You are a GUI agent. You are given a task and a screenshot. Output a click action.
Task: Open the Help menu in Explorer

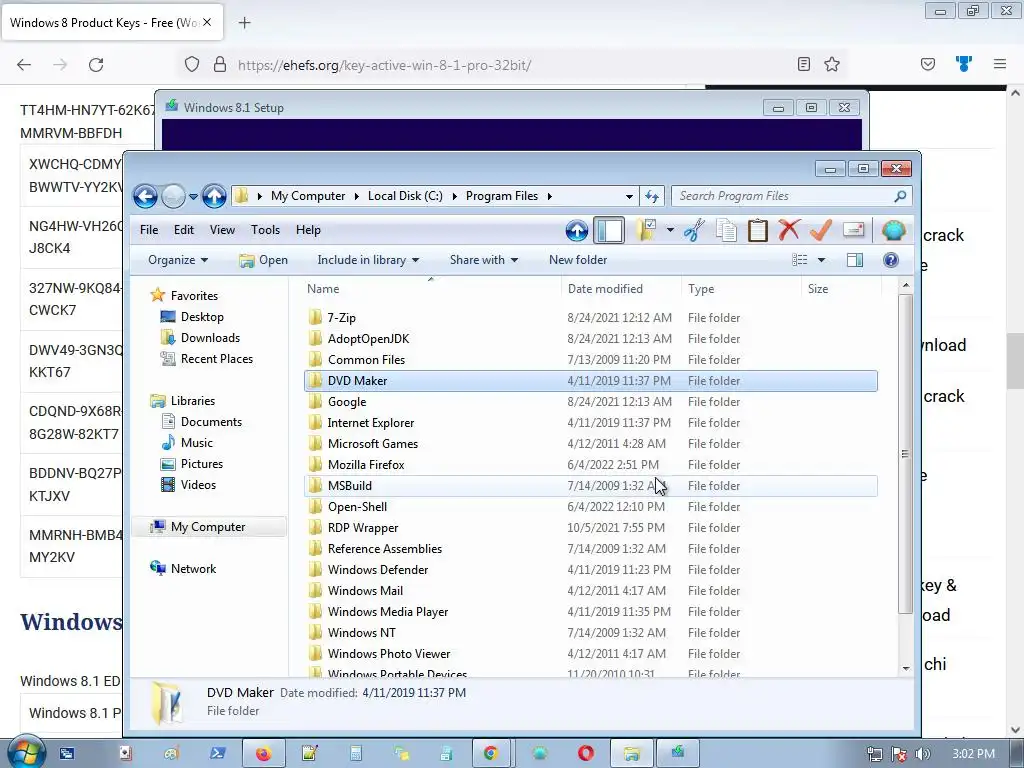(x=308, y=230)
